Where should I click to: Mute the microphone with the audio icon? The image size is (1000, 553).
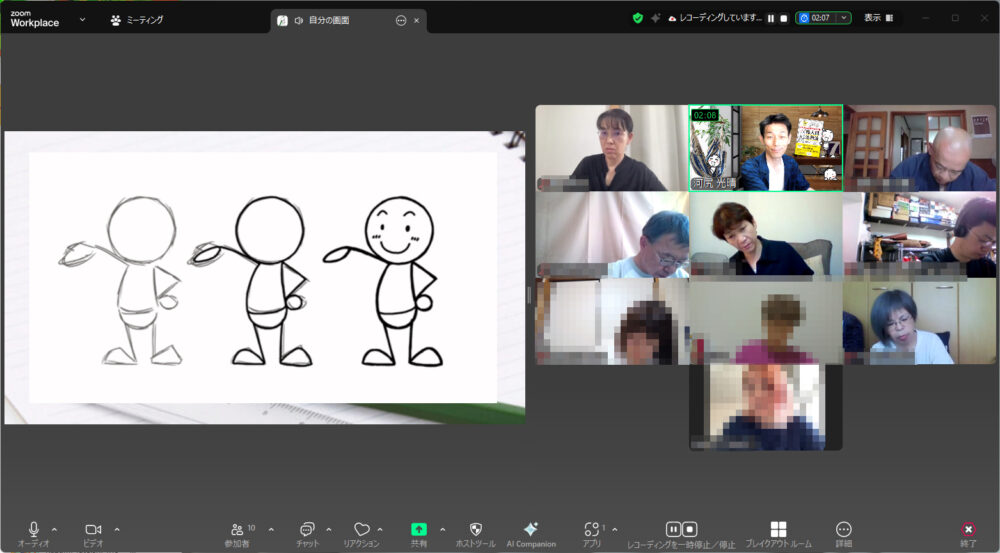click(33, 530)
